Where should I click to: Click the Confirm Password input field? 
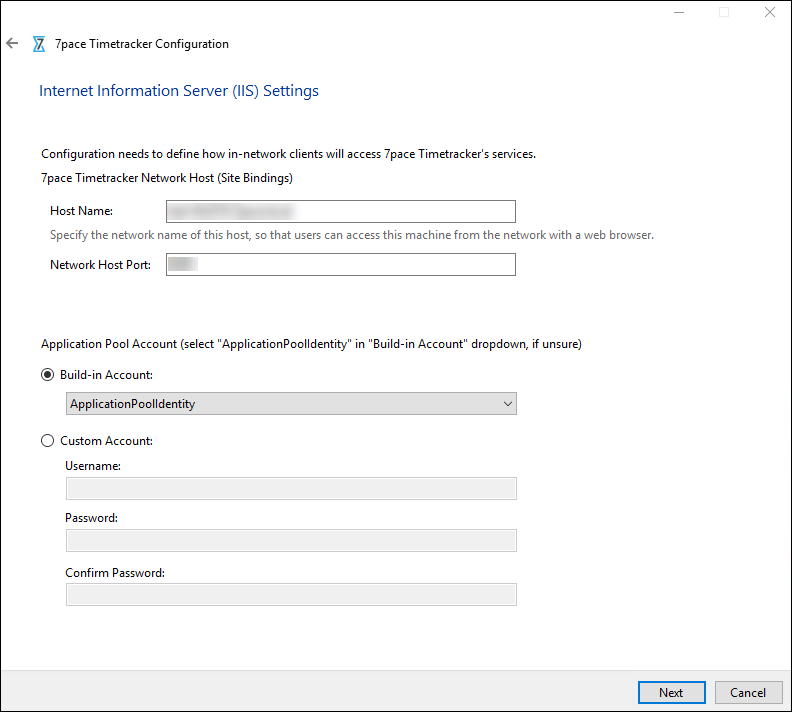pyautogui.click(x=291, y=595)
